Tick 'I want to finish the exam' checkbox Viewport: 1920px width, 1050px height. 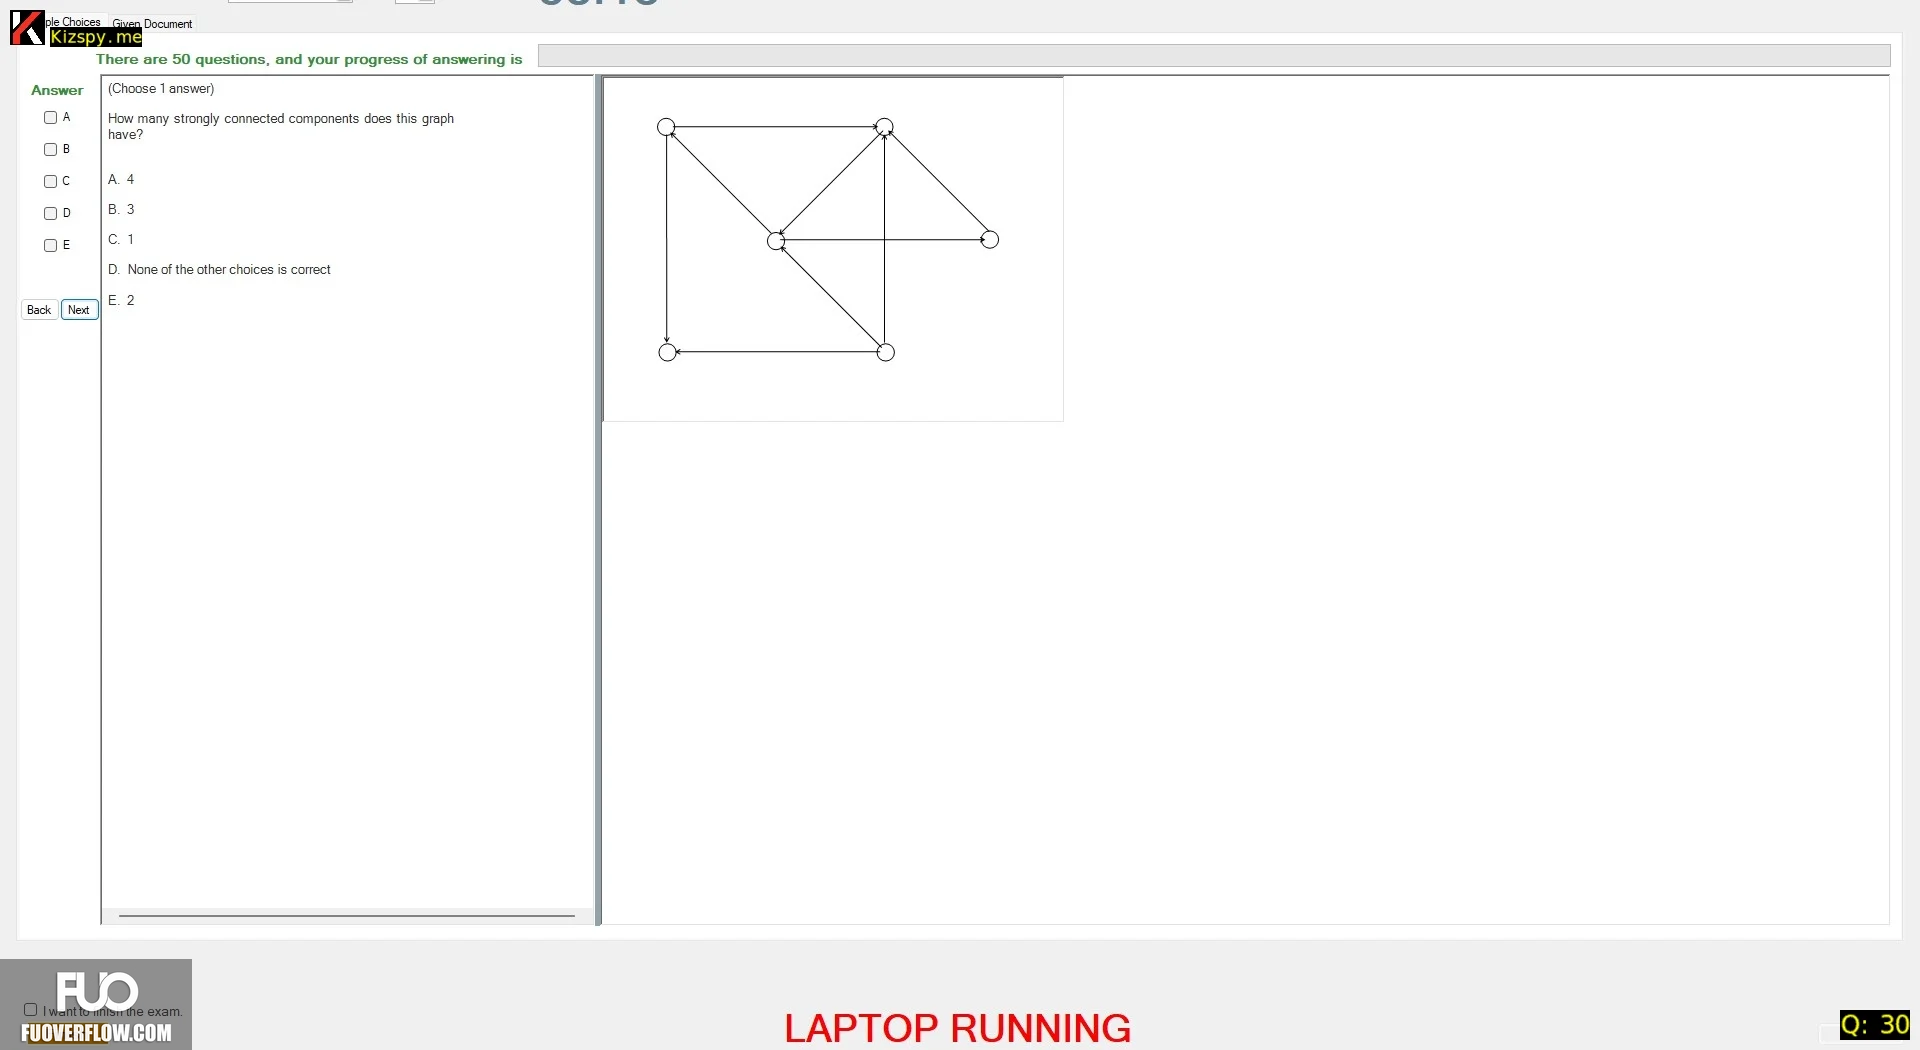31,1010
